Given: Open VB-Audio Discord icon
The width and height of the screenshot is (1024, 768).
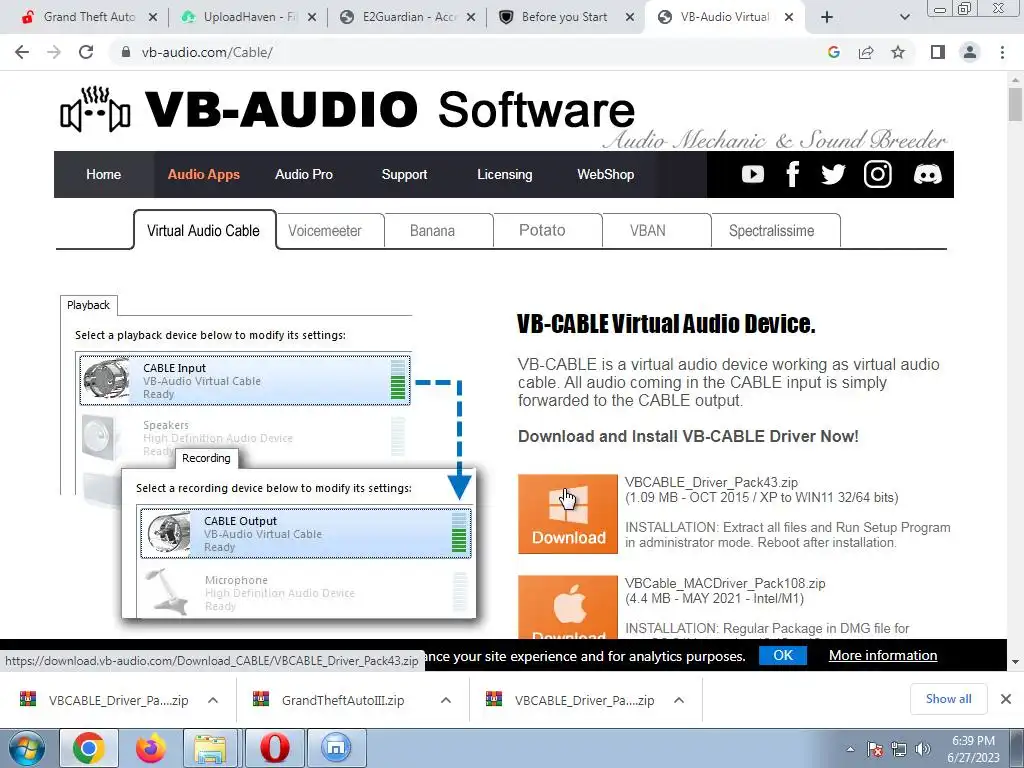Looking at the screenshot, I should [x=927, y=174].
